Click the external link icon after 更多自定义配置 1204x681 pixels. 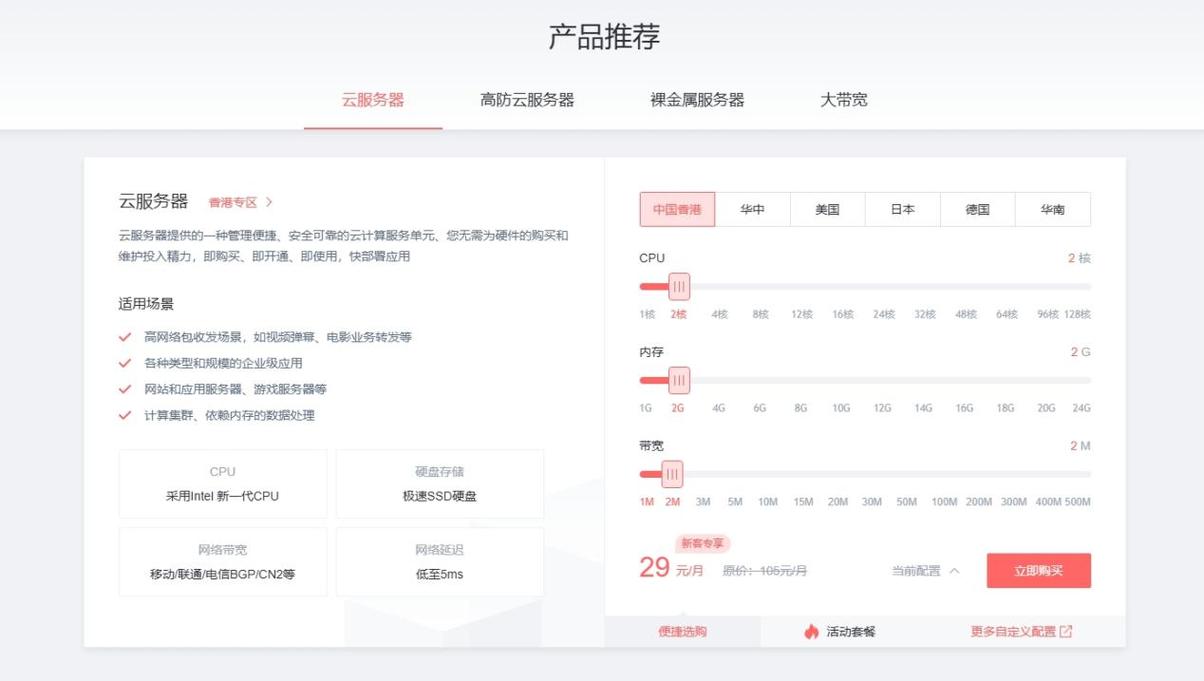click(x=1066, y=632)
